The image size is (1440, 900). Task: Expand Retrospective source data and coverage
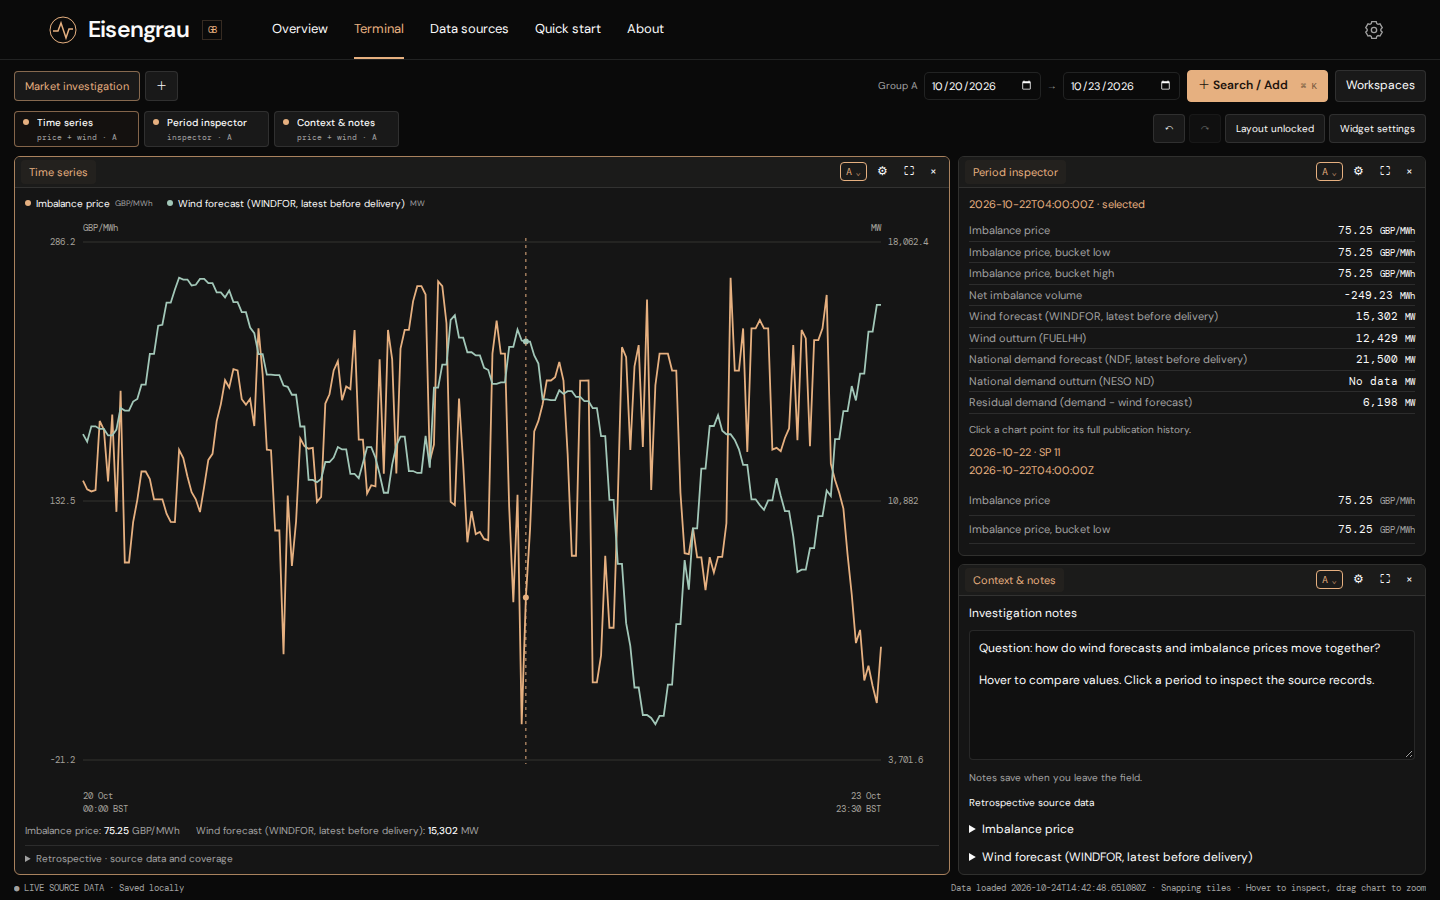[129, 859]
